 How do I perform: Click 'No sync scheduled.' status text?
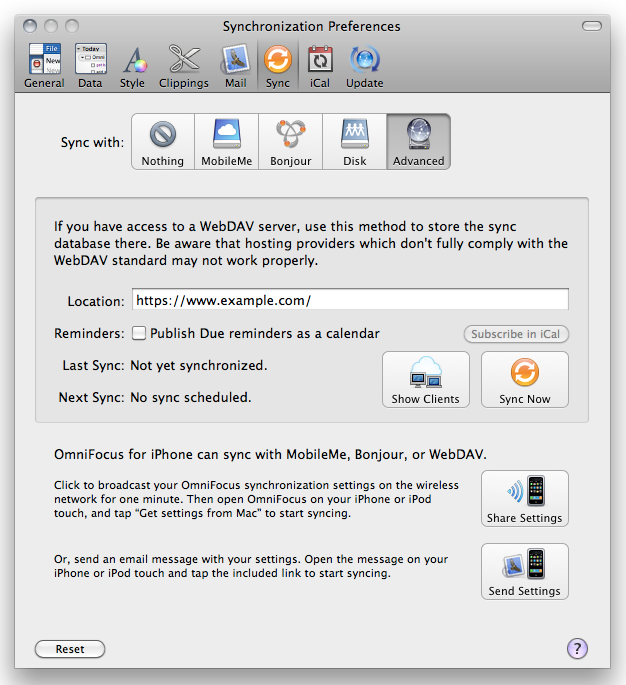191,397
